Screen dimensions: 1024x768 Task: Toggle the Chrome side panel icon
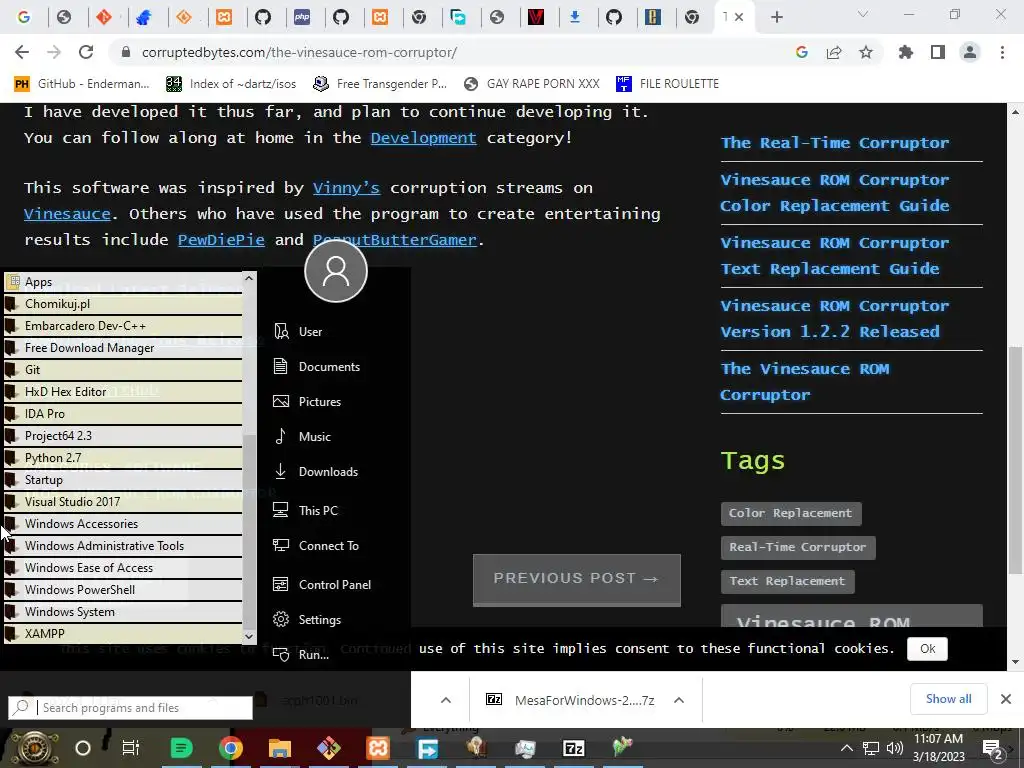click(938, 52)
